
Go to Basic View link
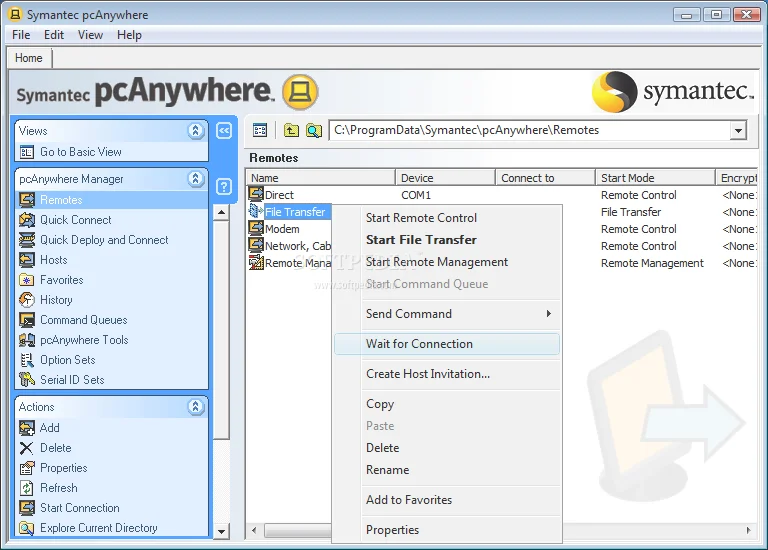pos(80,152)
